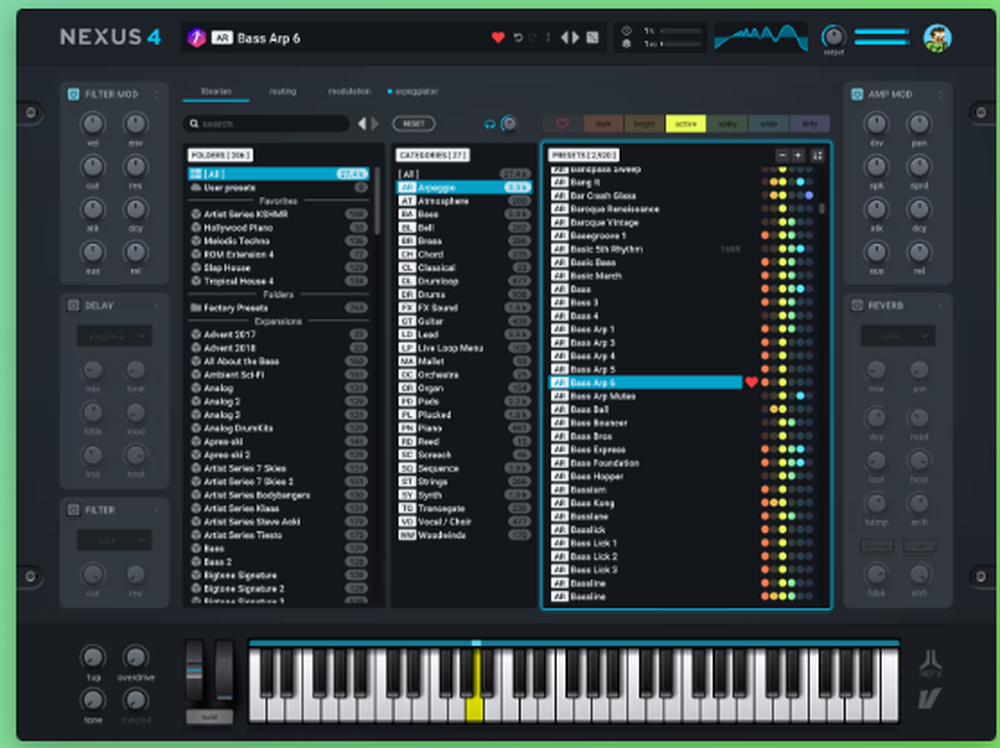Click the plus icon in presets header
This screenshot has height=748, width=1000.
tap(798, 155)
